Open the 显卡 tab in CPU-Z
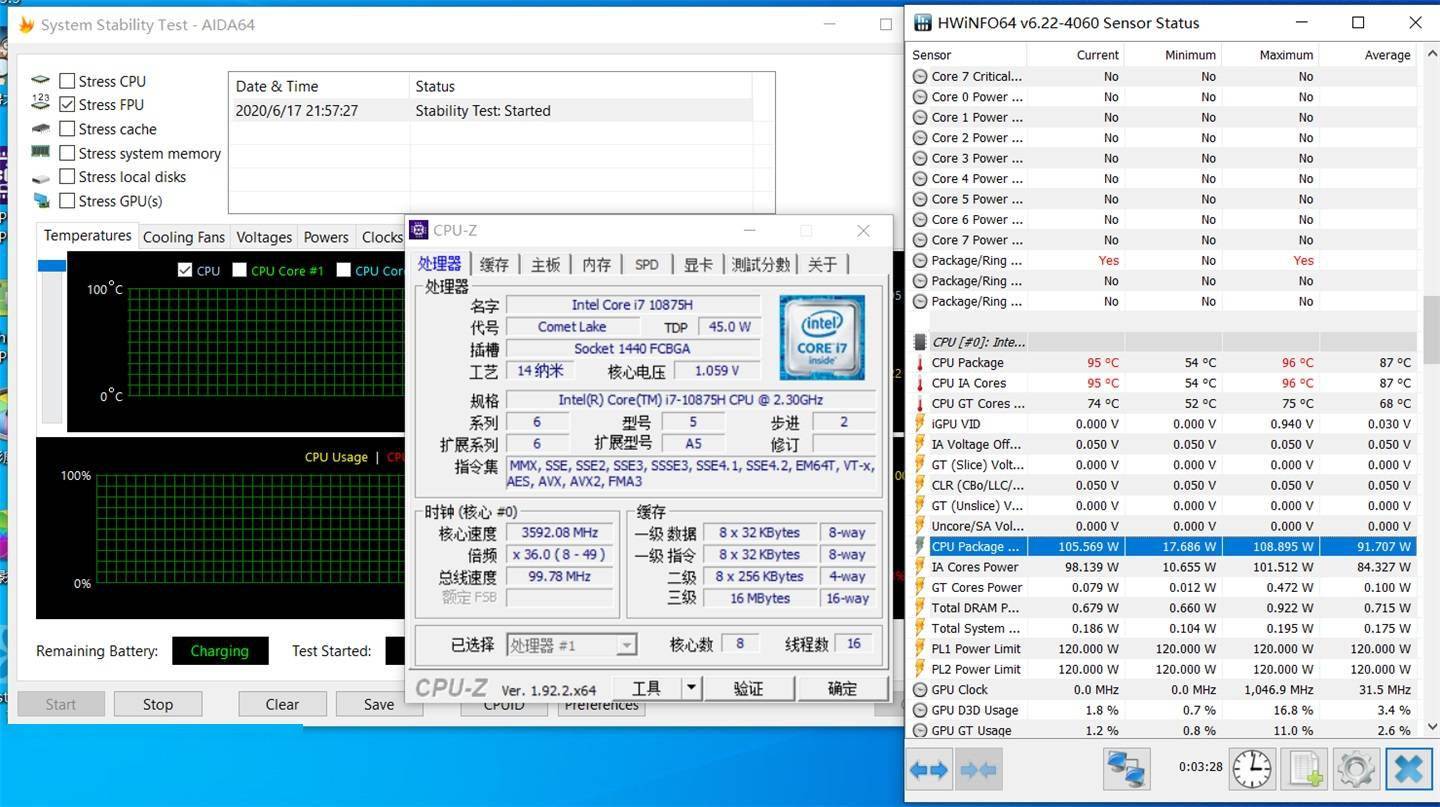Viewport: 1440px width, 807px height. pyautogui.click(x=698, y=264)
